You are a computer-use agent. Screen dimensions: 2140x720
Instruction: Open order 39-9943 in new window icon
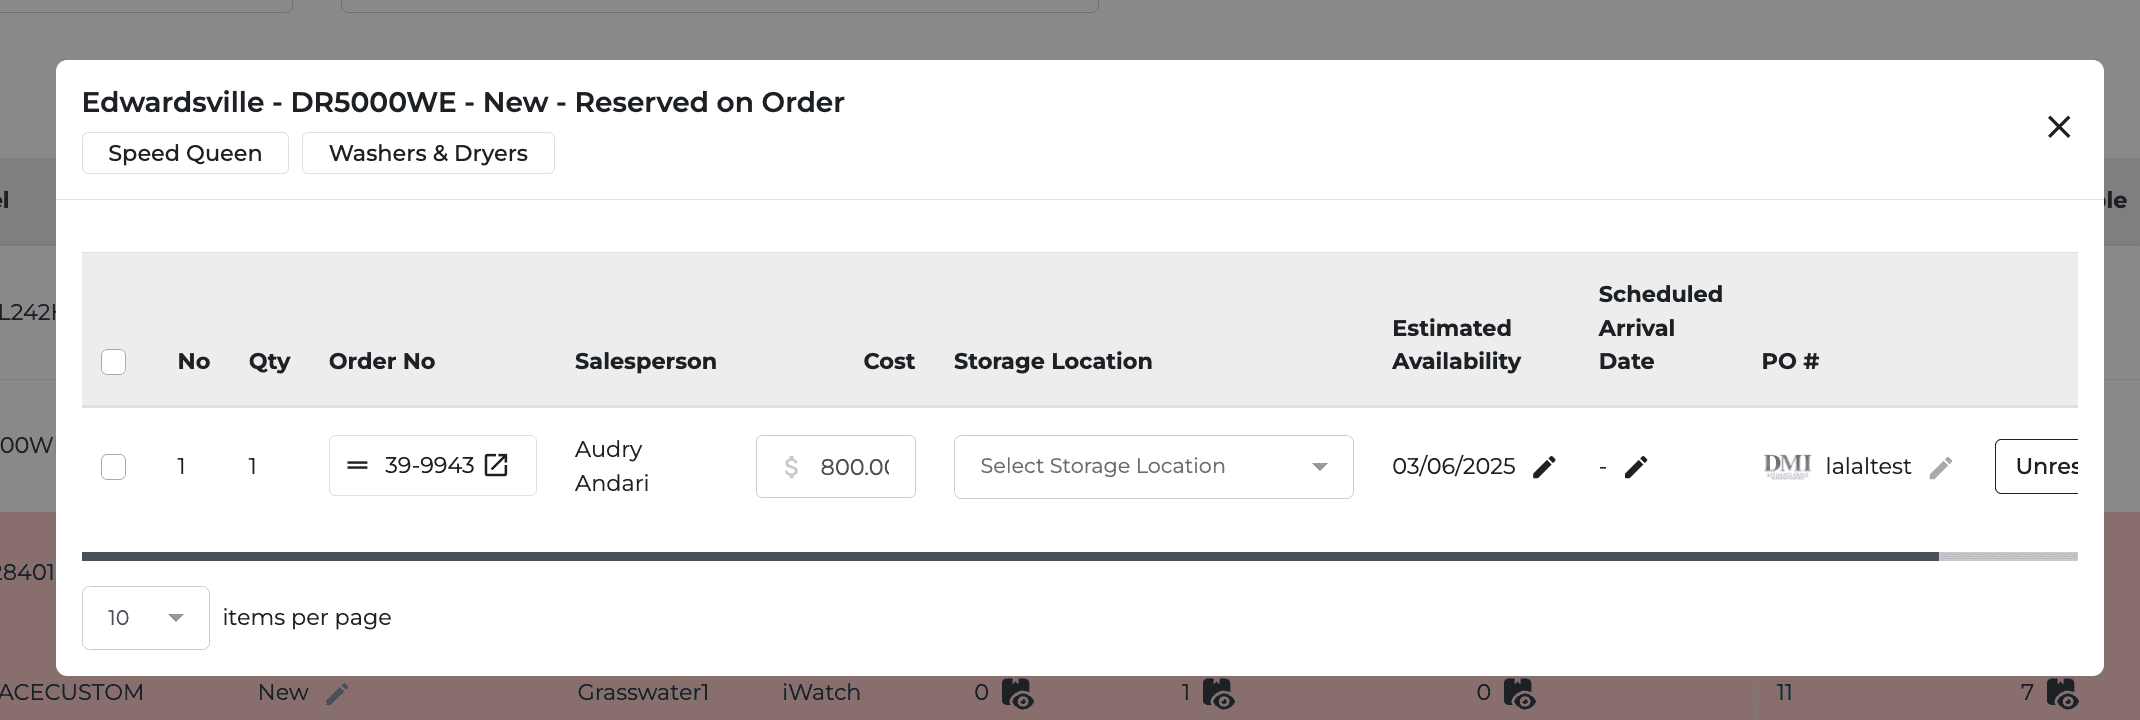click(x=496, y=465)
